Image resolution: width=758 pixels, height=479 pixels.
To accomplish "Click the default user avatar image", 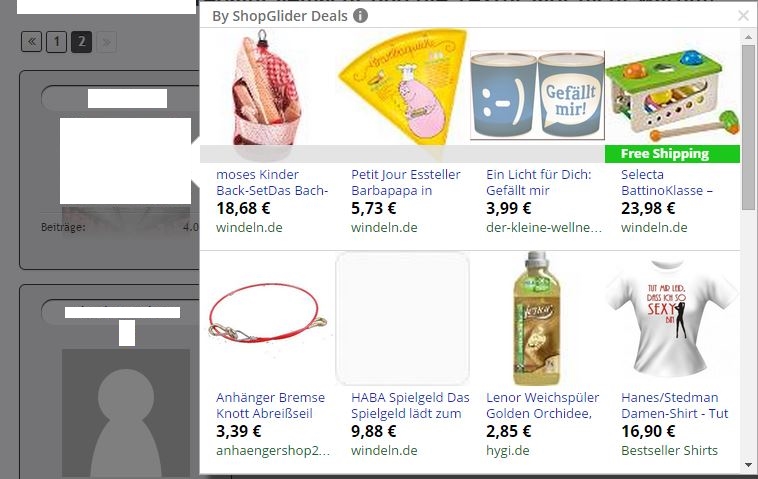I will pyautogui.click(x=126, y=413).
